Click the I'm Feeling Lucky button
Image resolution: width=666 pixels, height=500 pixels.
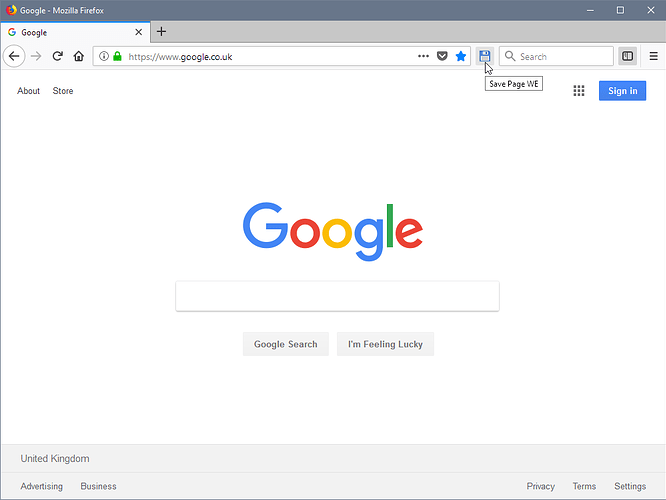click(x=385, y=344)
